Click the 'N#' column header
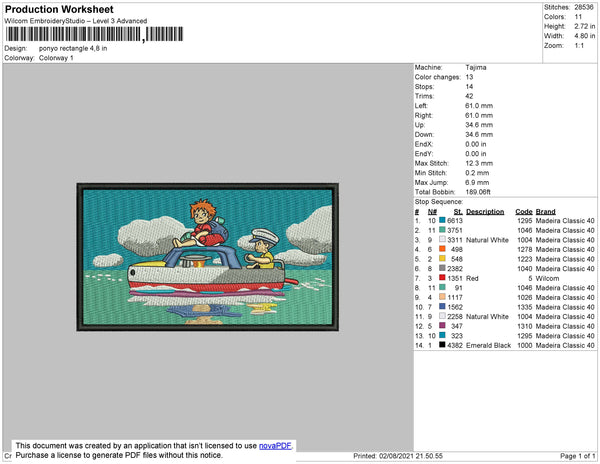Image resolution: width=600 pixels, height=464 pixels. pos(432,212)
